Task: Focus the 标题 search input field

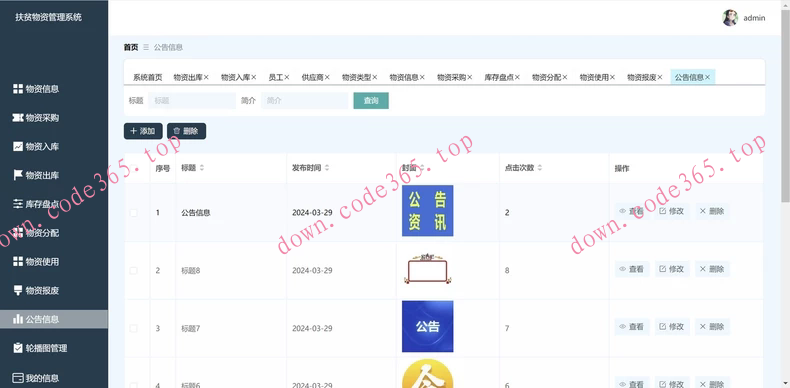Action: [x=192, y=100]
